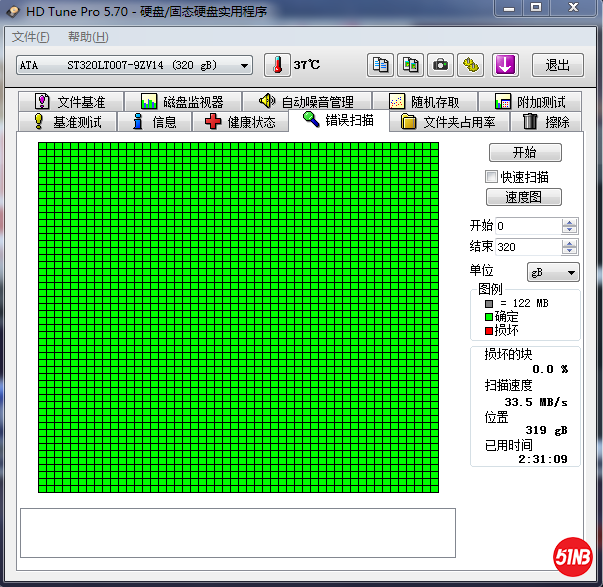Open the 单位 gB unit dropdown

pyautogui.click(x=553, y=272)
